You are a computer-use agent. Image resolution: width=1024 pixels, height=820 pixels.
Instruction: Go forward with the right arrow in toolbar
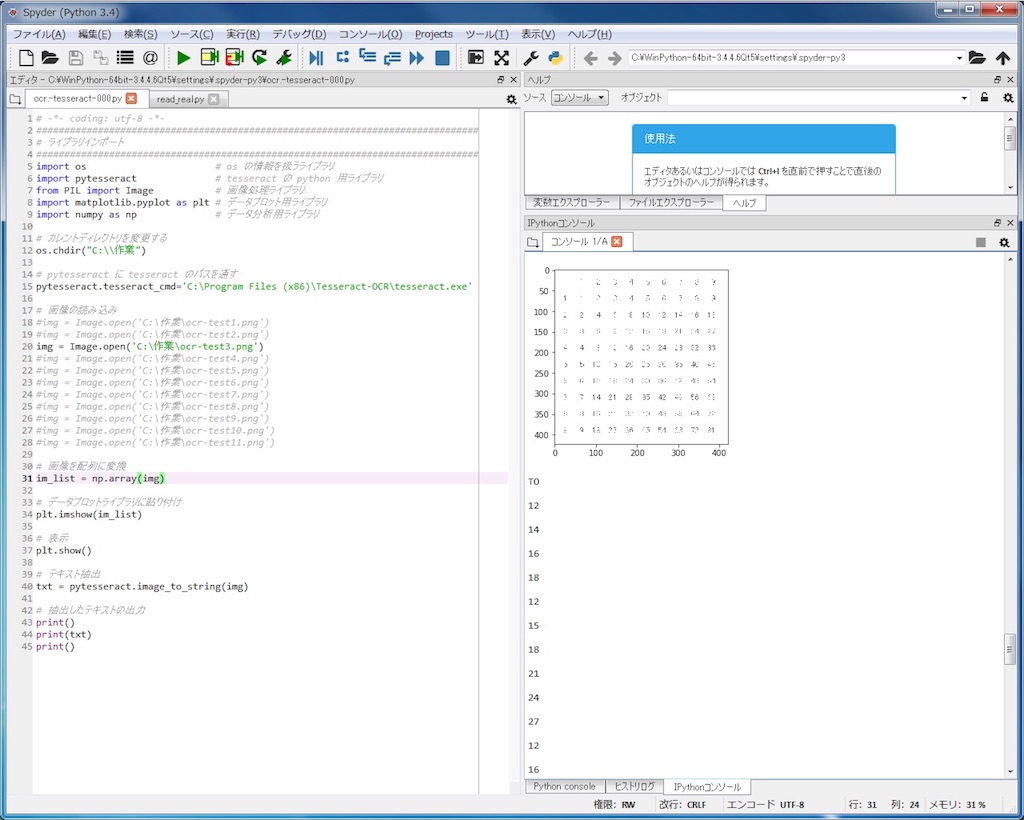click(x=615, y=59)
